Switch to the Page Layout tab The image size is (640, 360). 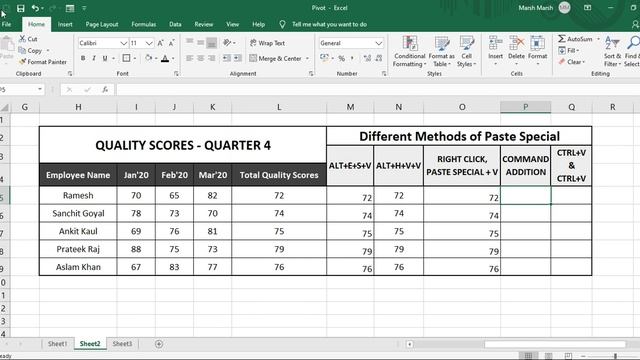click(x=102, y=24)
